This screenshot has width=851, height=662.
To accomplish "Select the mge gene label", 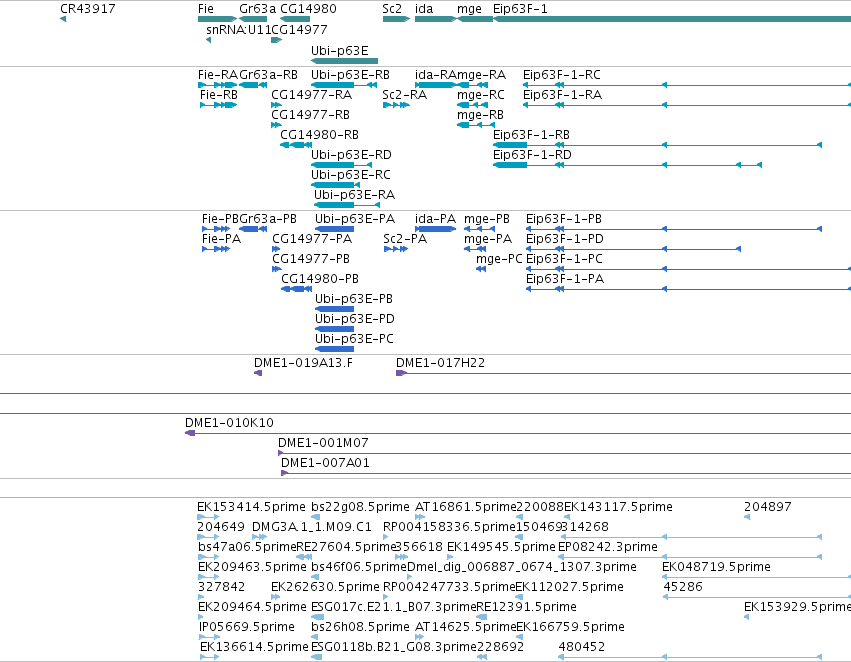I will click(x=469, y=9).
